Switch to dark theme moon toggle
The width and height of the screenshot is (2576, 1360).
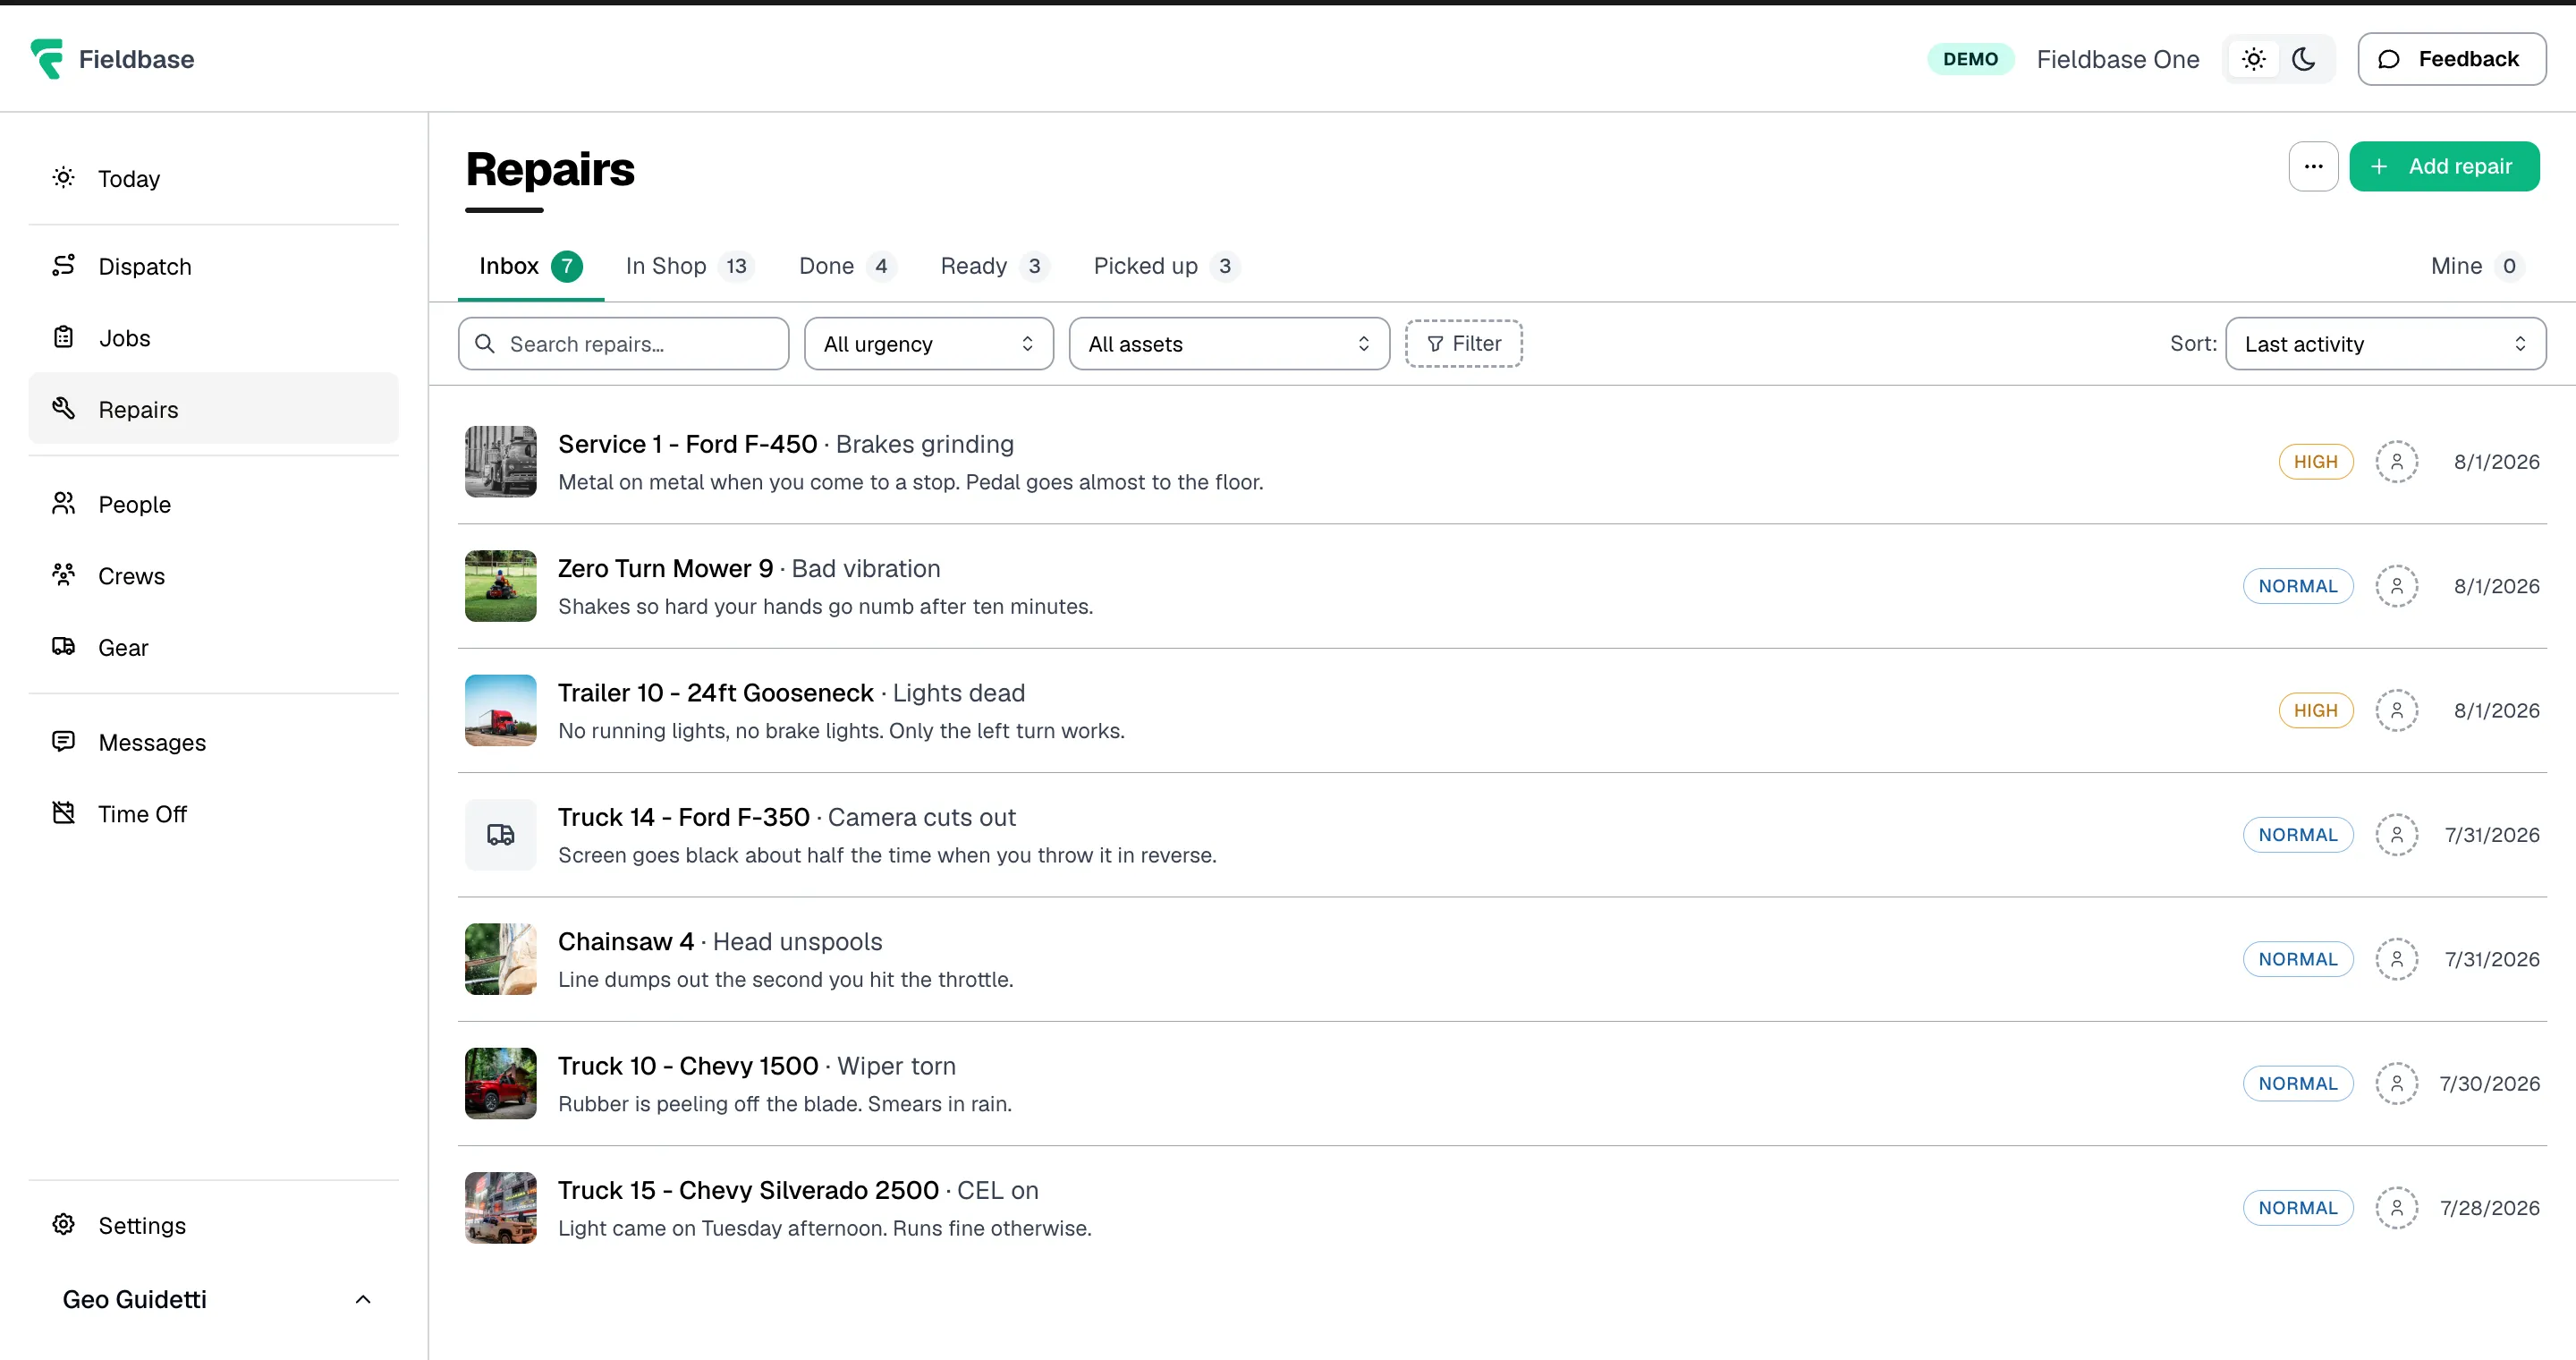pyautogui.click(x=2304, y=59)
